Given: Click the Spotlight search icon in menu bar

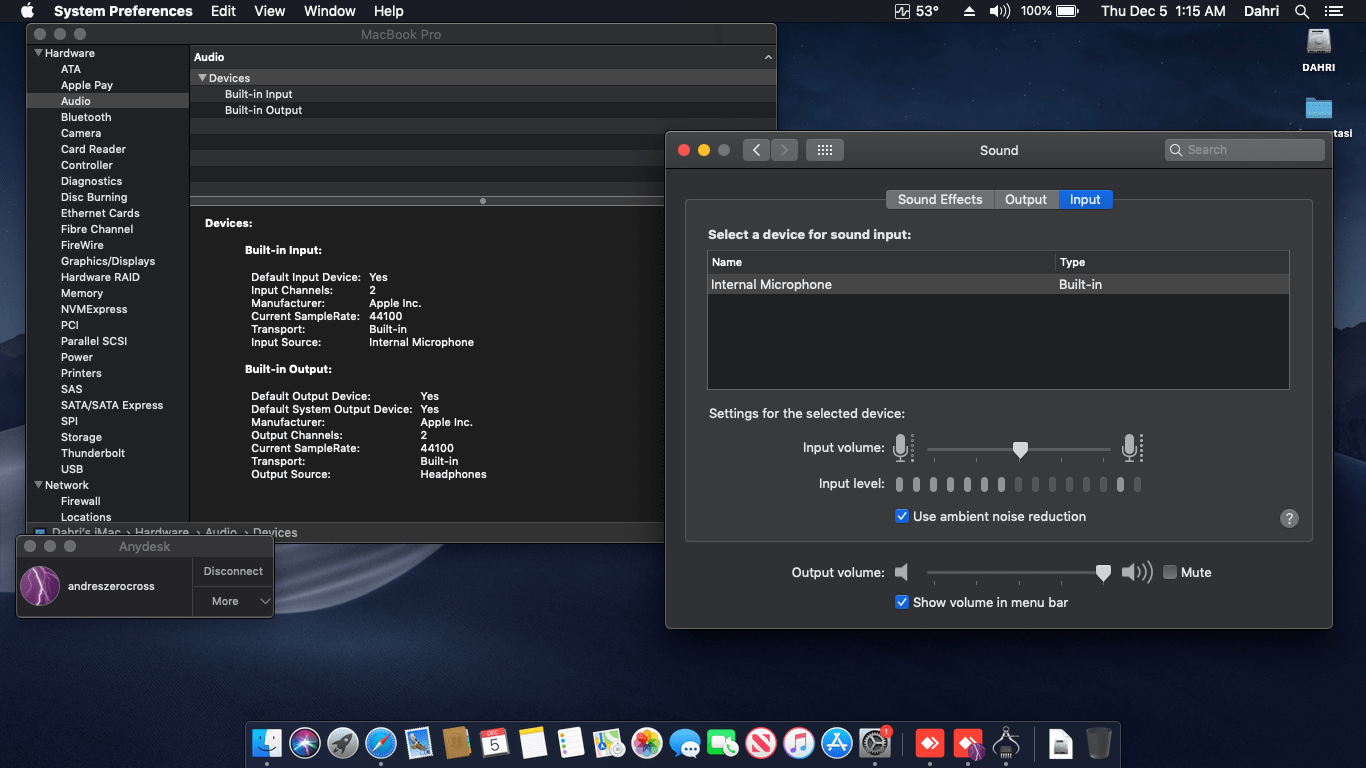Looking at the screenshot, I should pos(1301,11).
